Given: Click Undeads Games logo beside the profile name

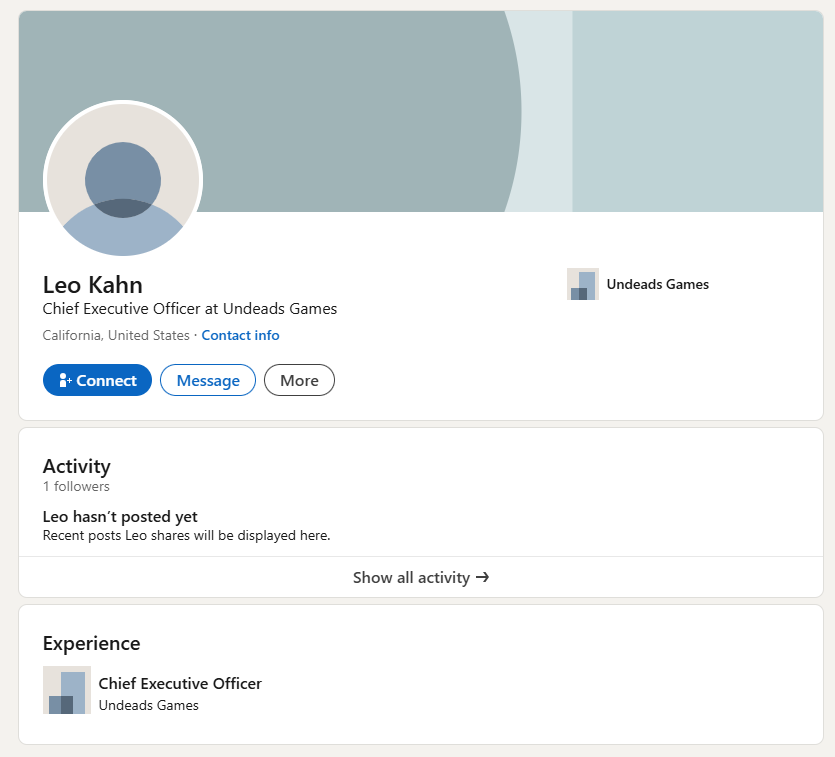Looking at the screenshot, I should click(582, 284).
